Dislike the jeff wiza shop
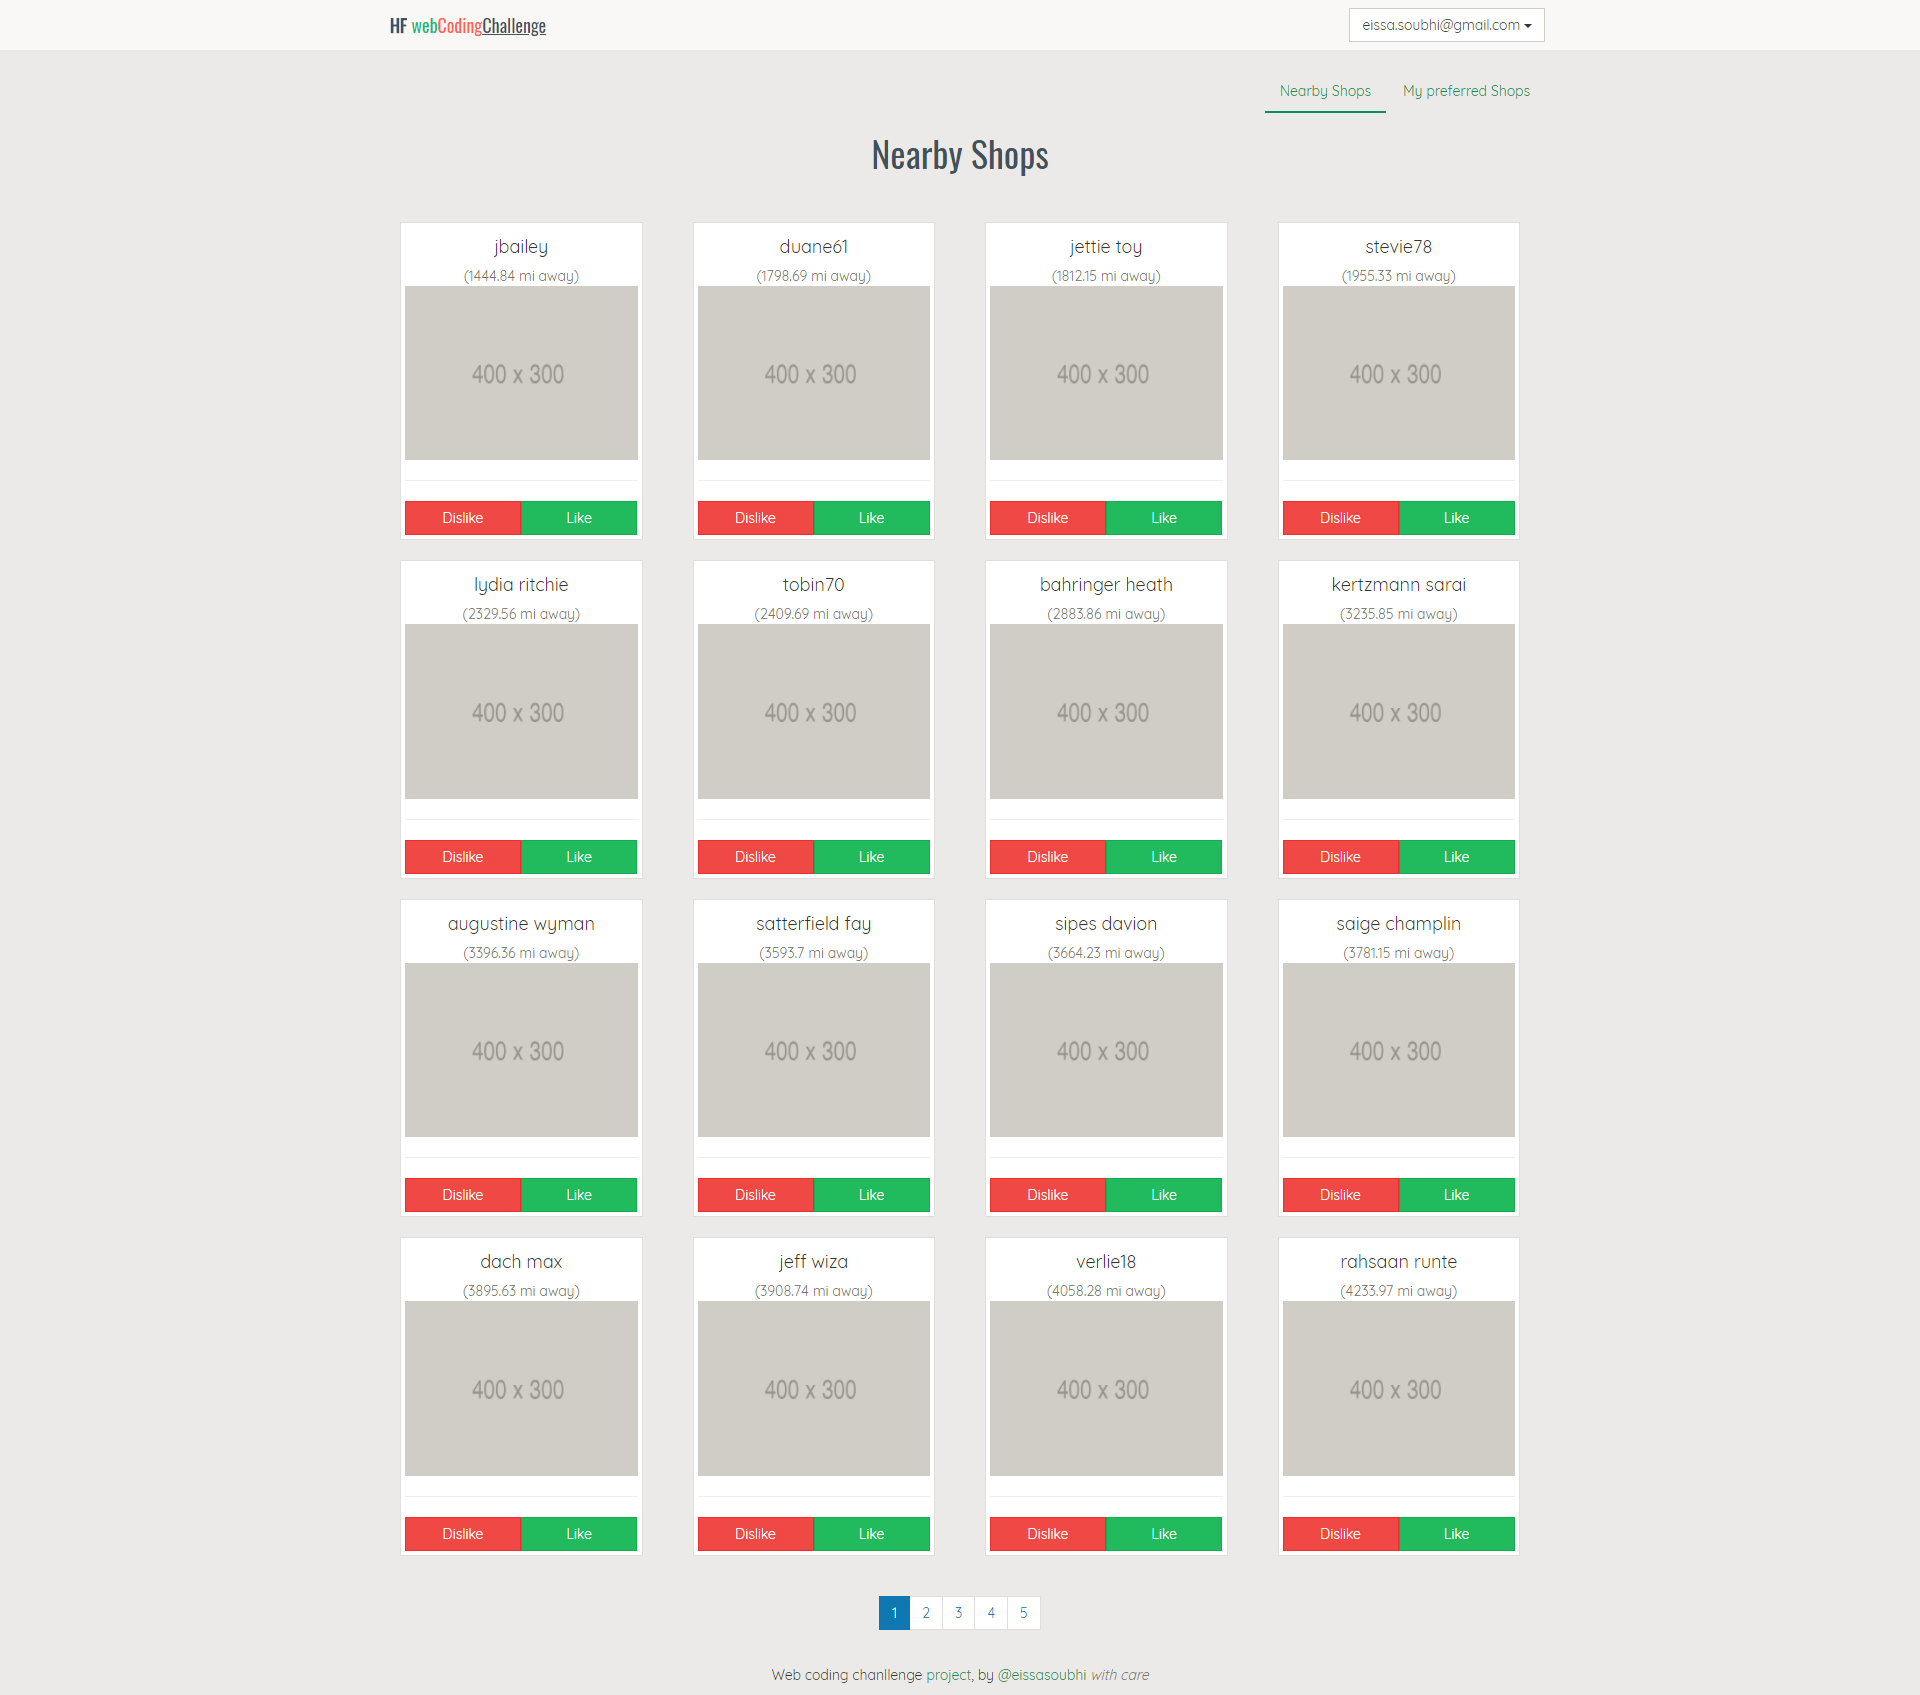 pyautogui.click(x=755, y=1534)
